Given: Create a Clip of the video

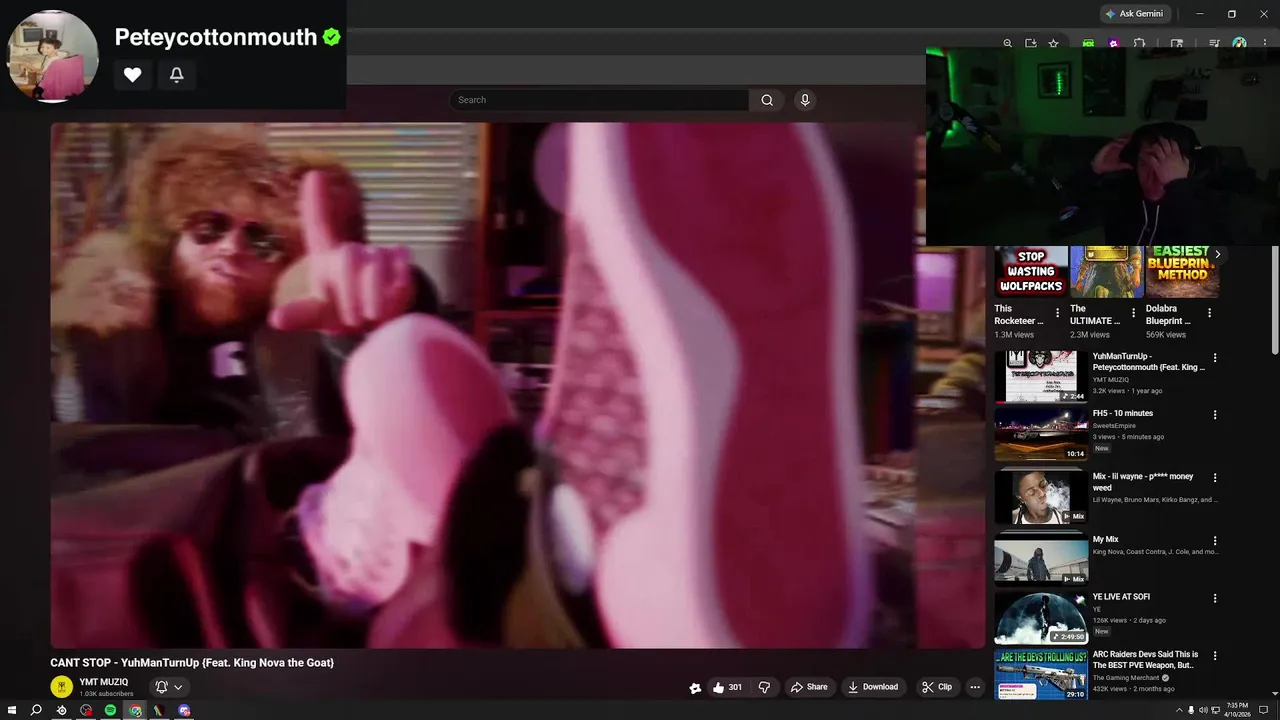Looking at the screenshot, I should pos(938,687).
